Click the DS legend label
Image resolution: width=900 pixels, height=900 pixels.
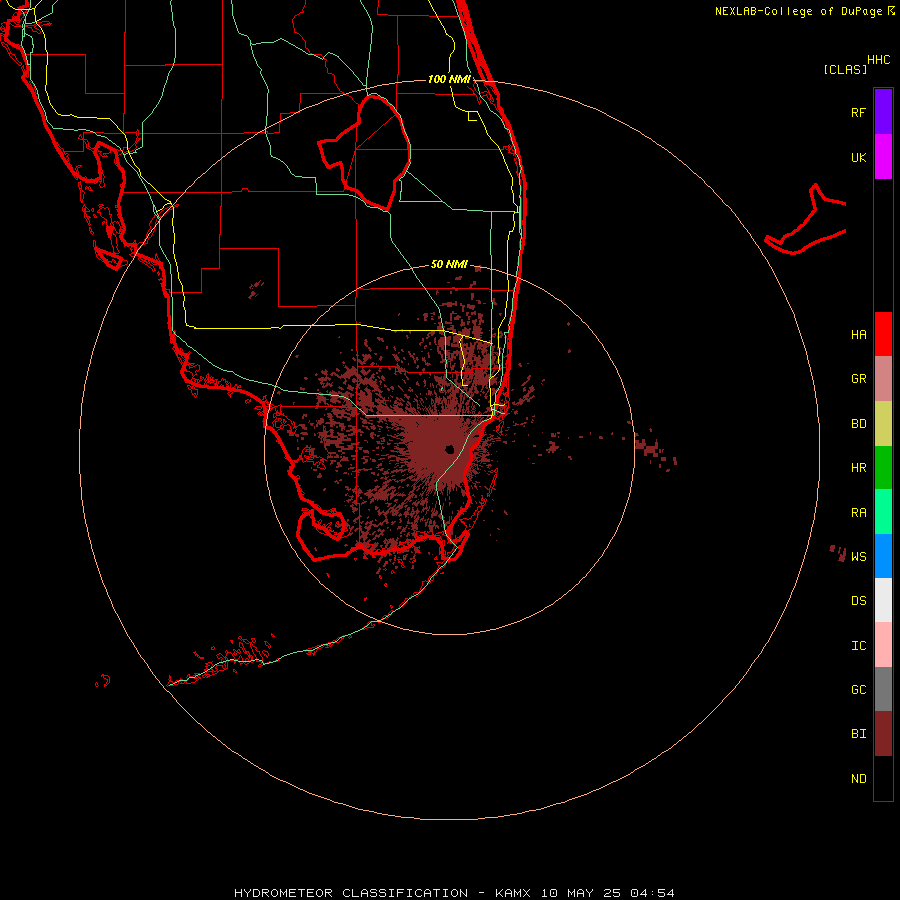(x=858, y=600)
